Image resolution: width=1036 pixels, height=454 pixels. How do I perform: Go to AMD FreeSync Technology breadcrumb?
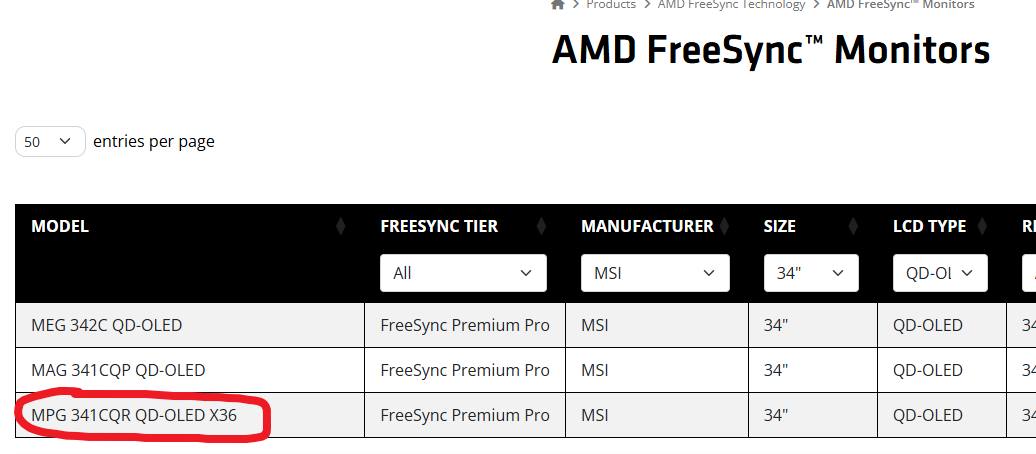click(731, 5)
